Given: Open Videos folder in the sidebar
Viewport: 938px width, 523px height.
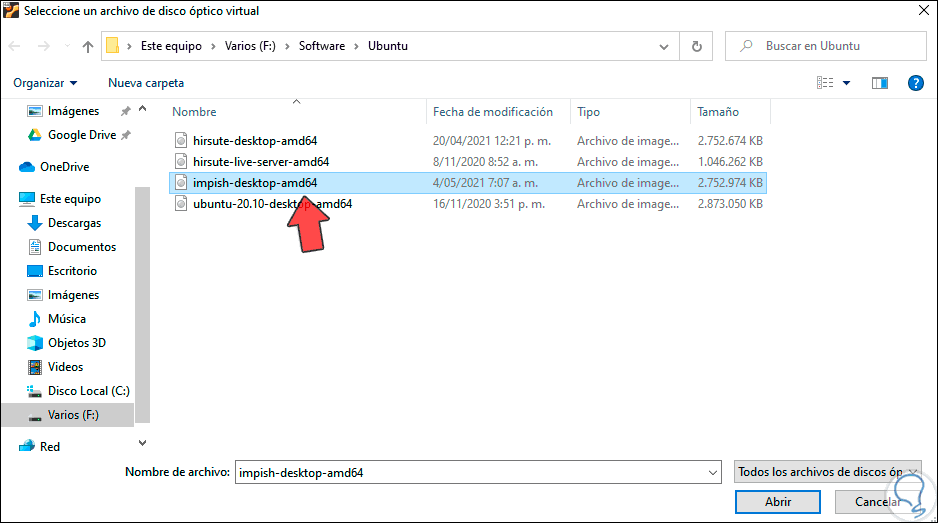Looking at the screenshot, I should point(65,367).
